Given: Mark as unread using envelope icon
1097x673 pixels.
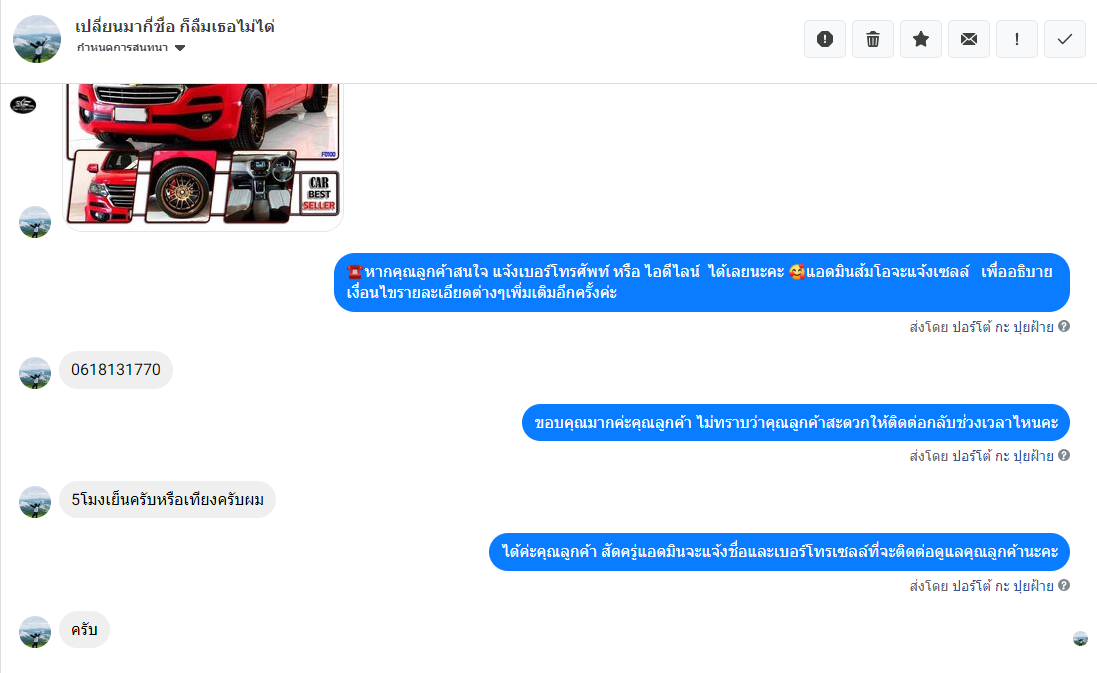Looking at the screenshot, I should coord(968,39).
